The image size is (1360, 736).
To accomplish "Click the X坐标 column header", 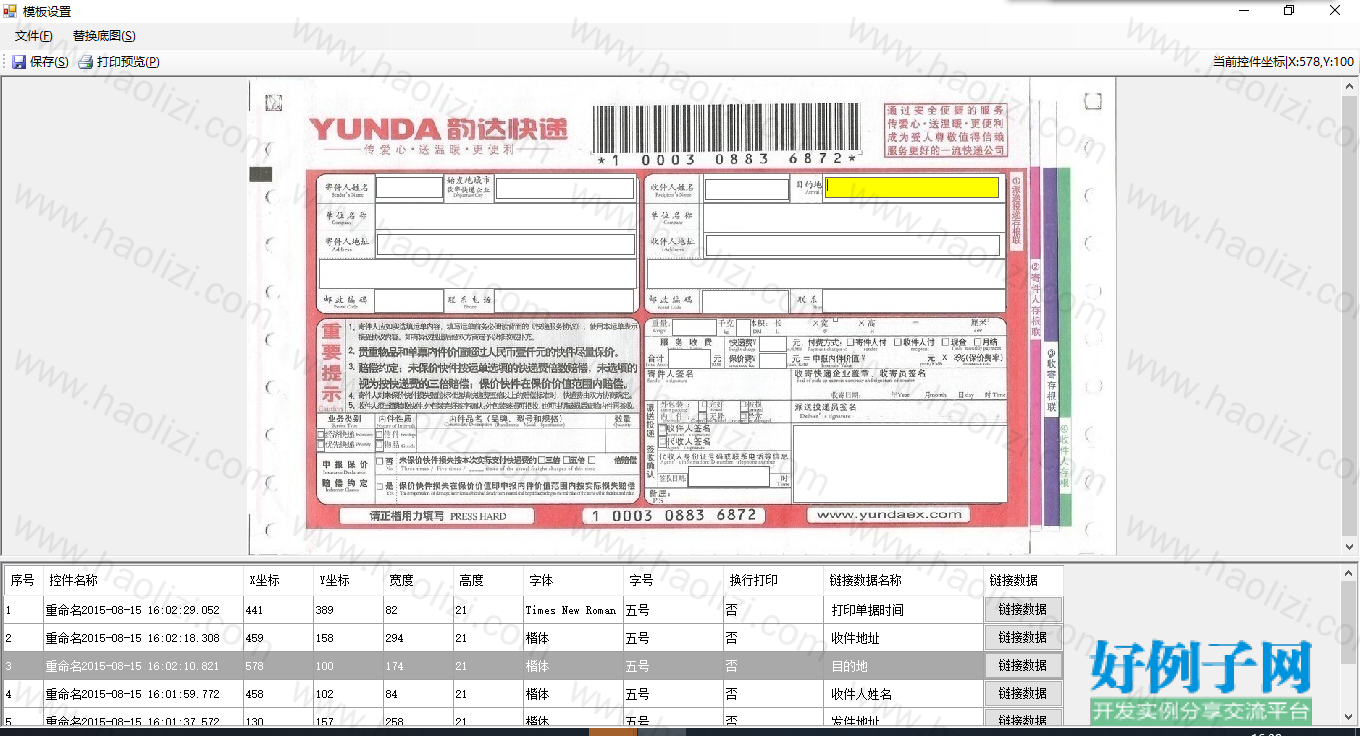I will 278,580.
